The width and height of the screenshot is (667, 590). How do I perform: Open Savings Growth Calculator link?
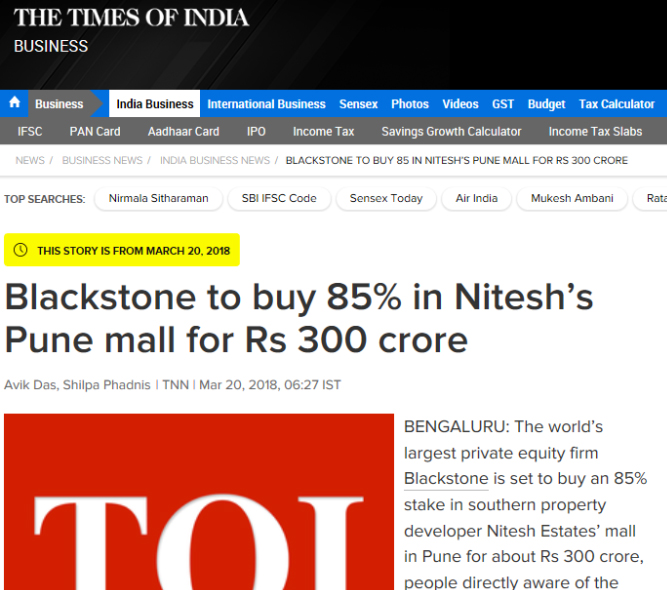[x=451, y=131]
